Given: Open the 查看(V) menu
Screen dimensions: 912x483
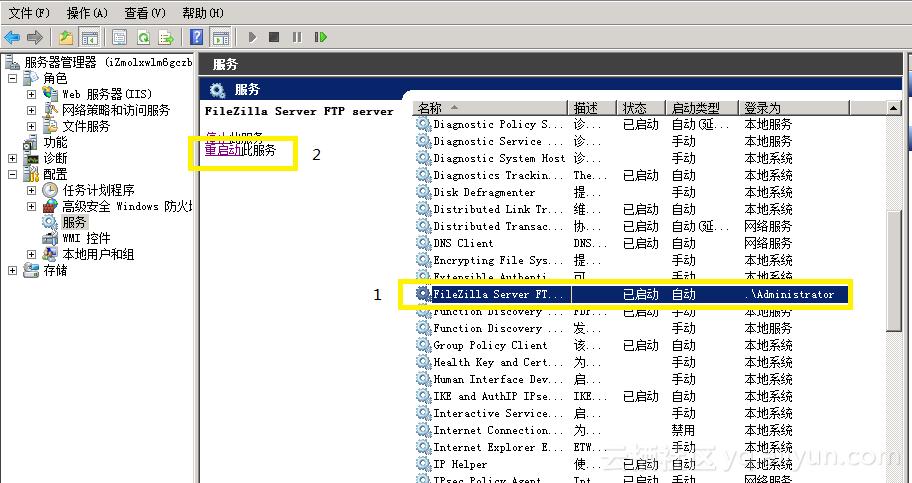Looking at the screenshot, I should coord(145,13).
